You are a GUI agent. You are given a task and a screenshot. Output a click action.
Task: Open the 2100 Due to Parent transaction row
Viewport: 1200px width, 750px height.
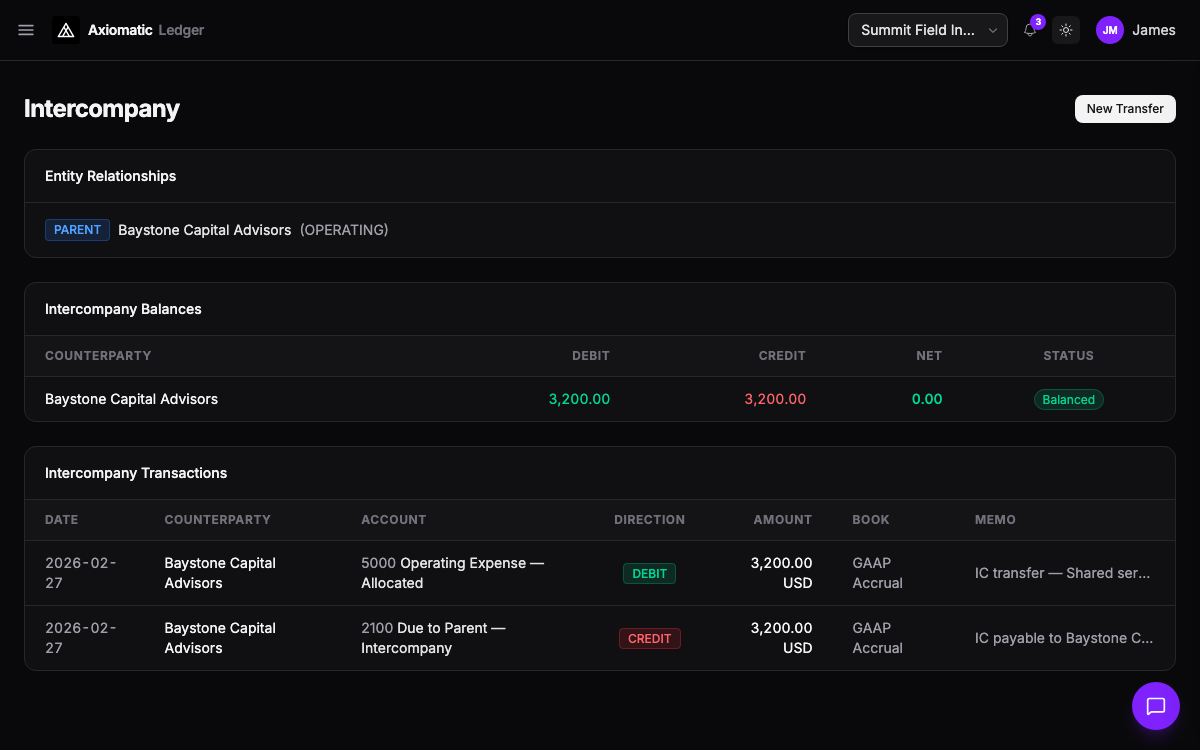tap(433, 638)
